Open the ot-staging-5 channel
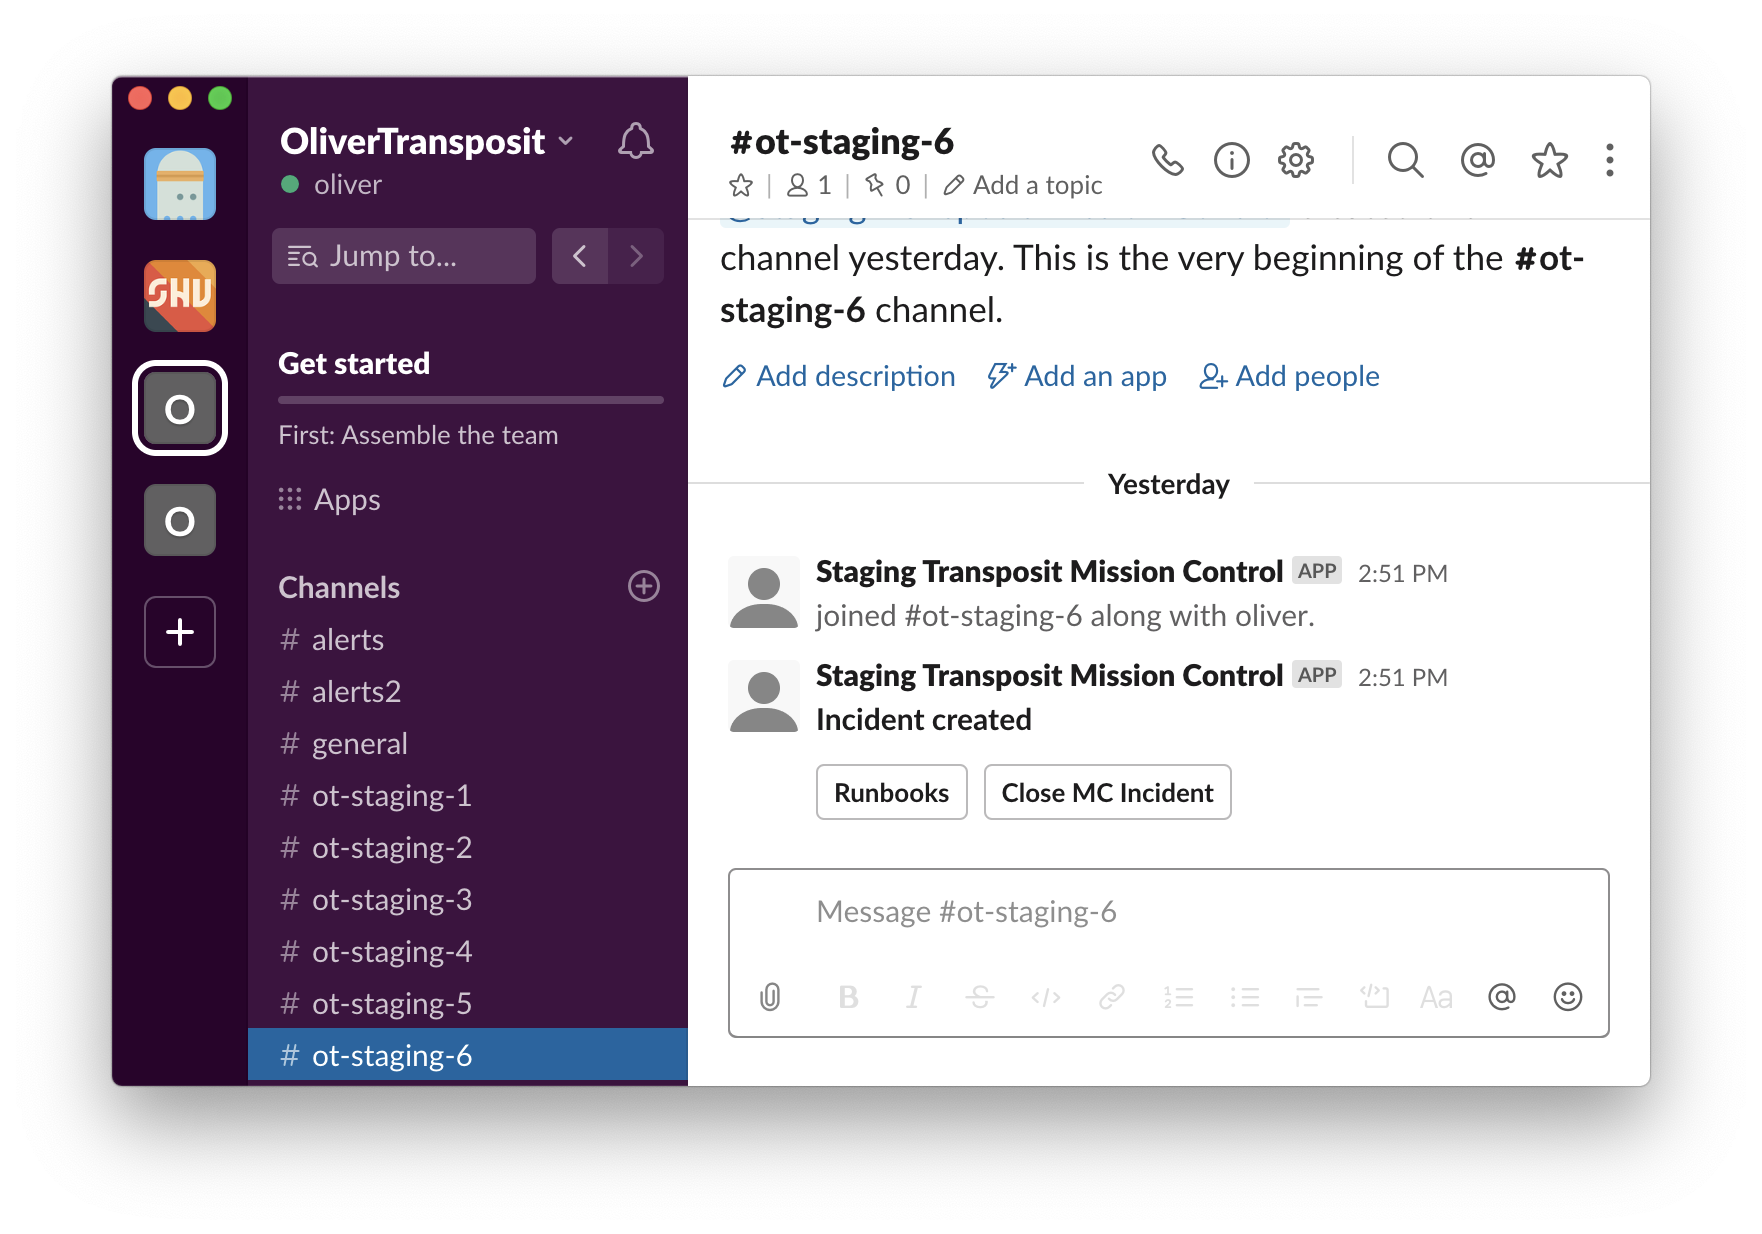The height and width of the screenshot is (1234, 1762). click(x=468, y=1004)
